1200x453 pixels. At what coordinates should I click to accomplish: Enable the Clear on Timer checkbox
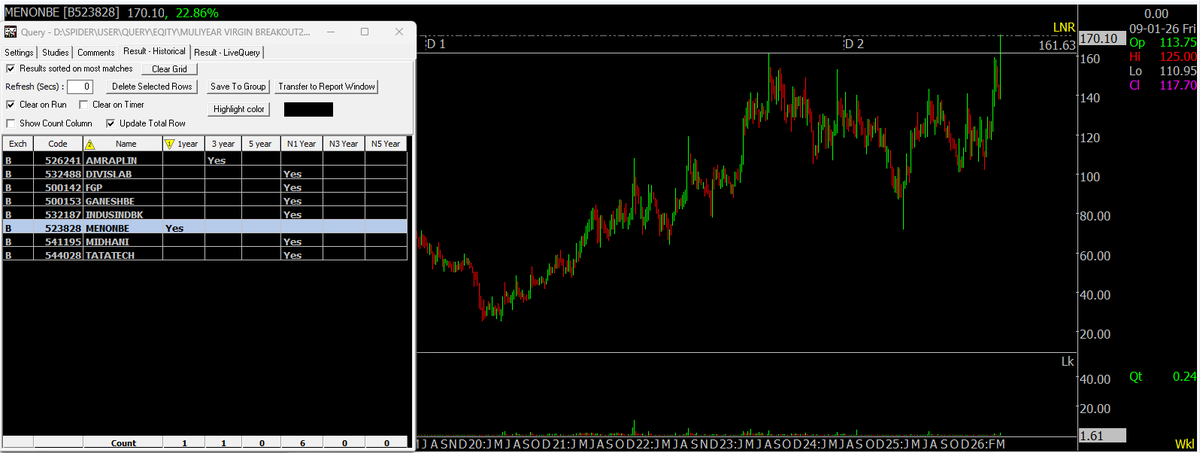tap(84, 104)
